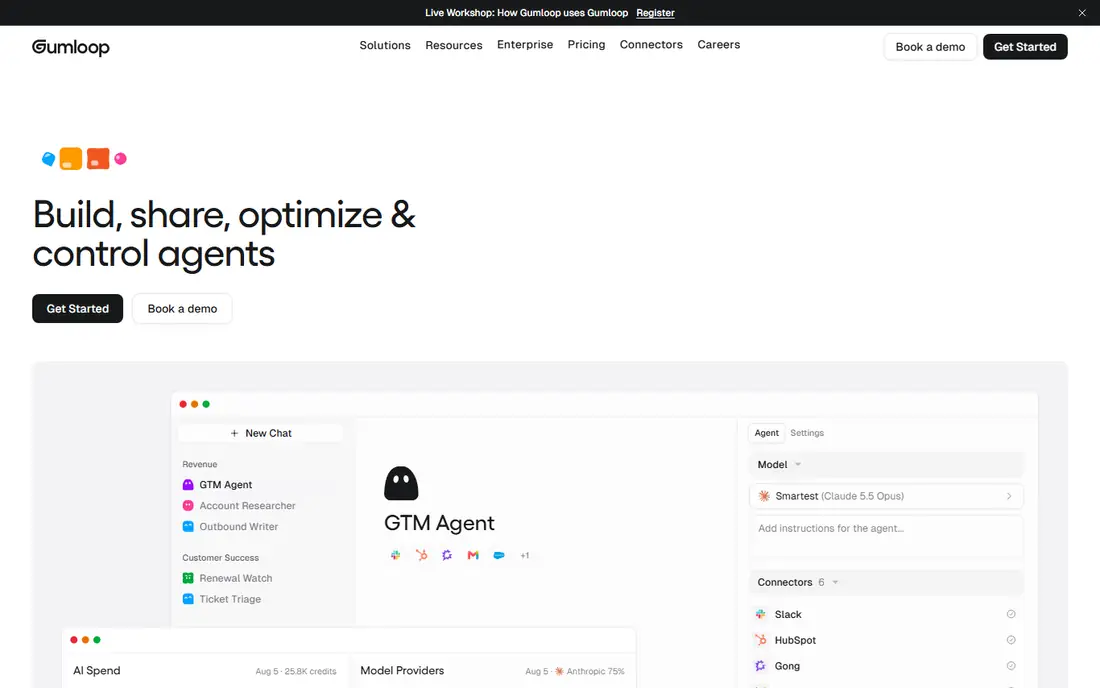Switch to the Settings tab
The height and width of the screenshot is (688, 1100).
pyautogui.click(x=807, y=433)
